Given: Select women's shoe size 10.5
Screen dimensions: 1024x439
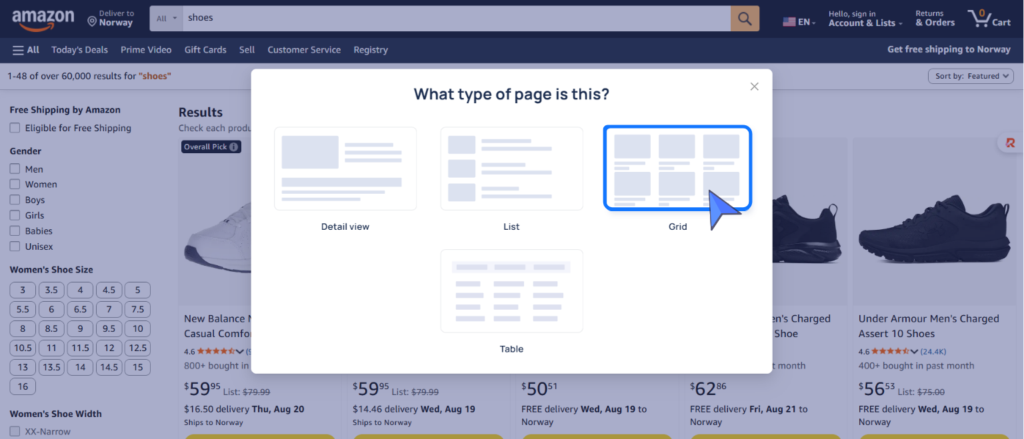Looking at the screenshot, I should [x=23, y=348].
